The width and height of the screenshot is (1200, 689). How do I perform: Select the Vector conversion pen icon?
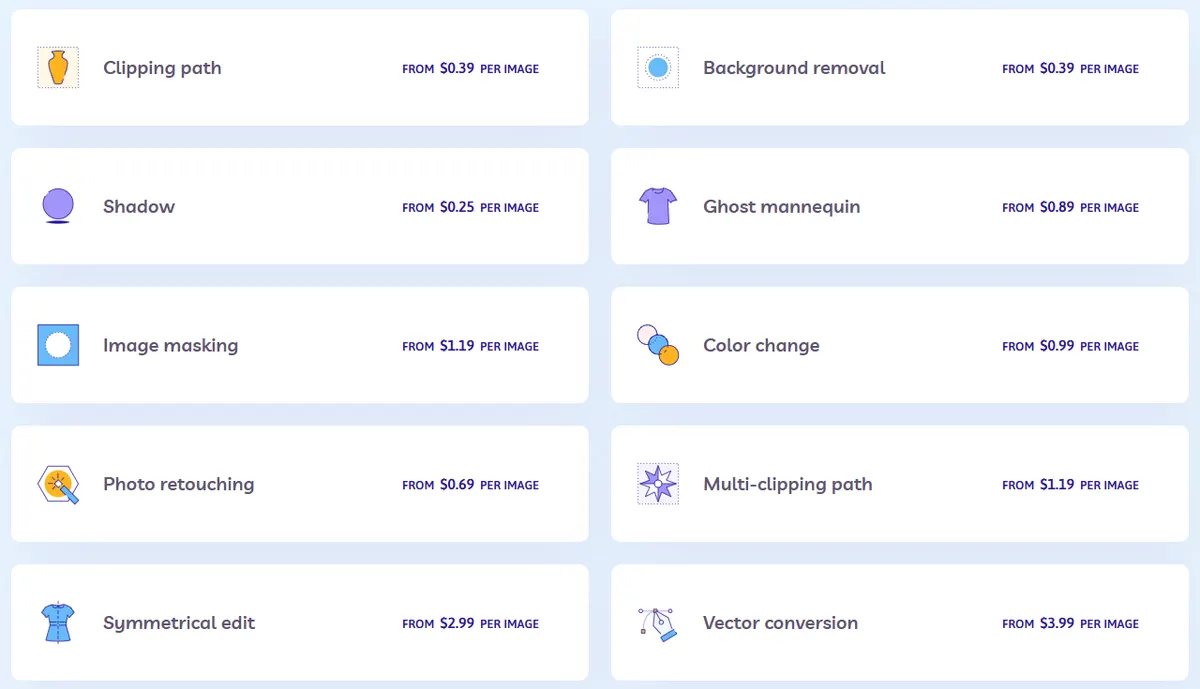[658, 622]
